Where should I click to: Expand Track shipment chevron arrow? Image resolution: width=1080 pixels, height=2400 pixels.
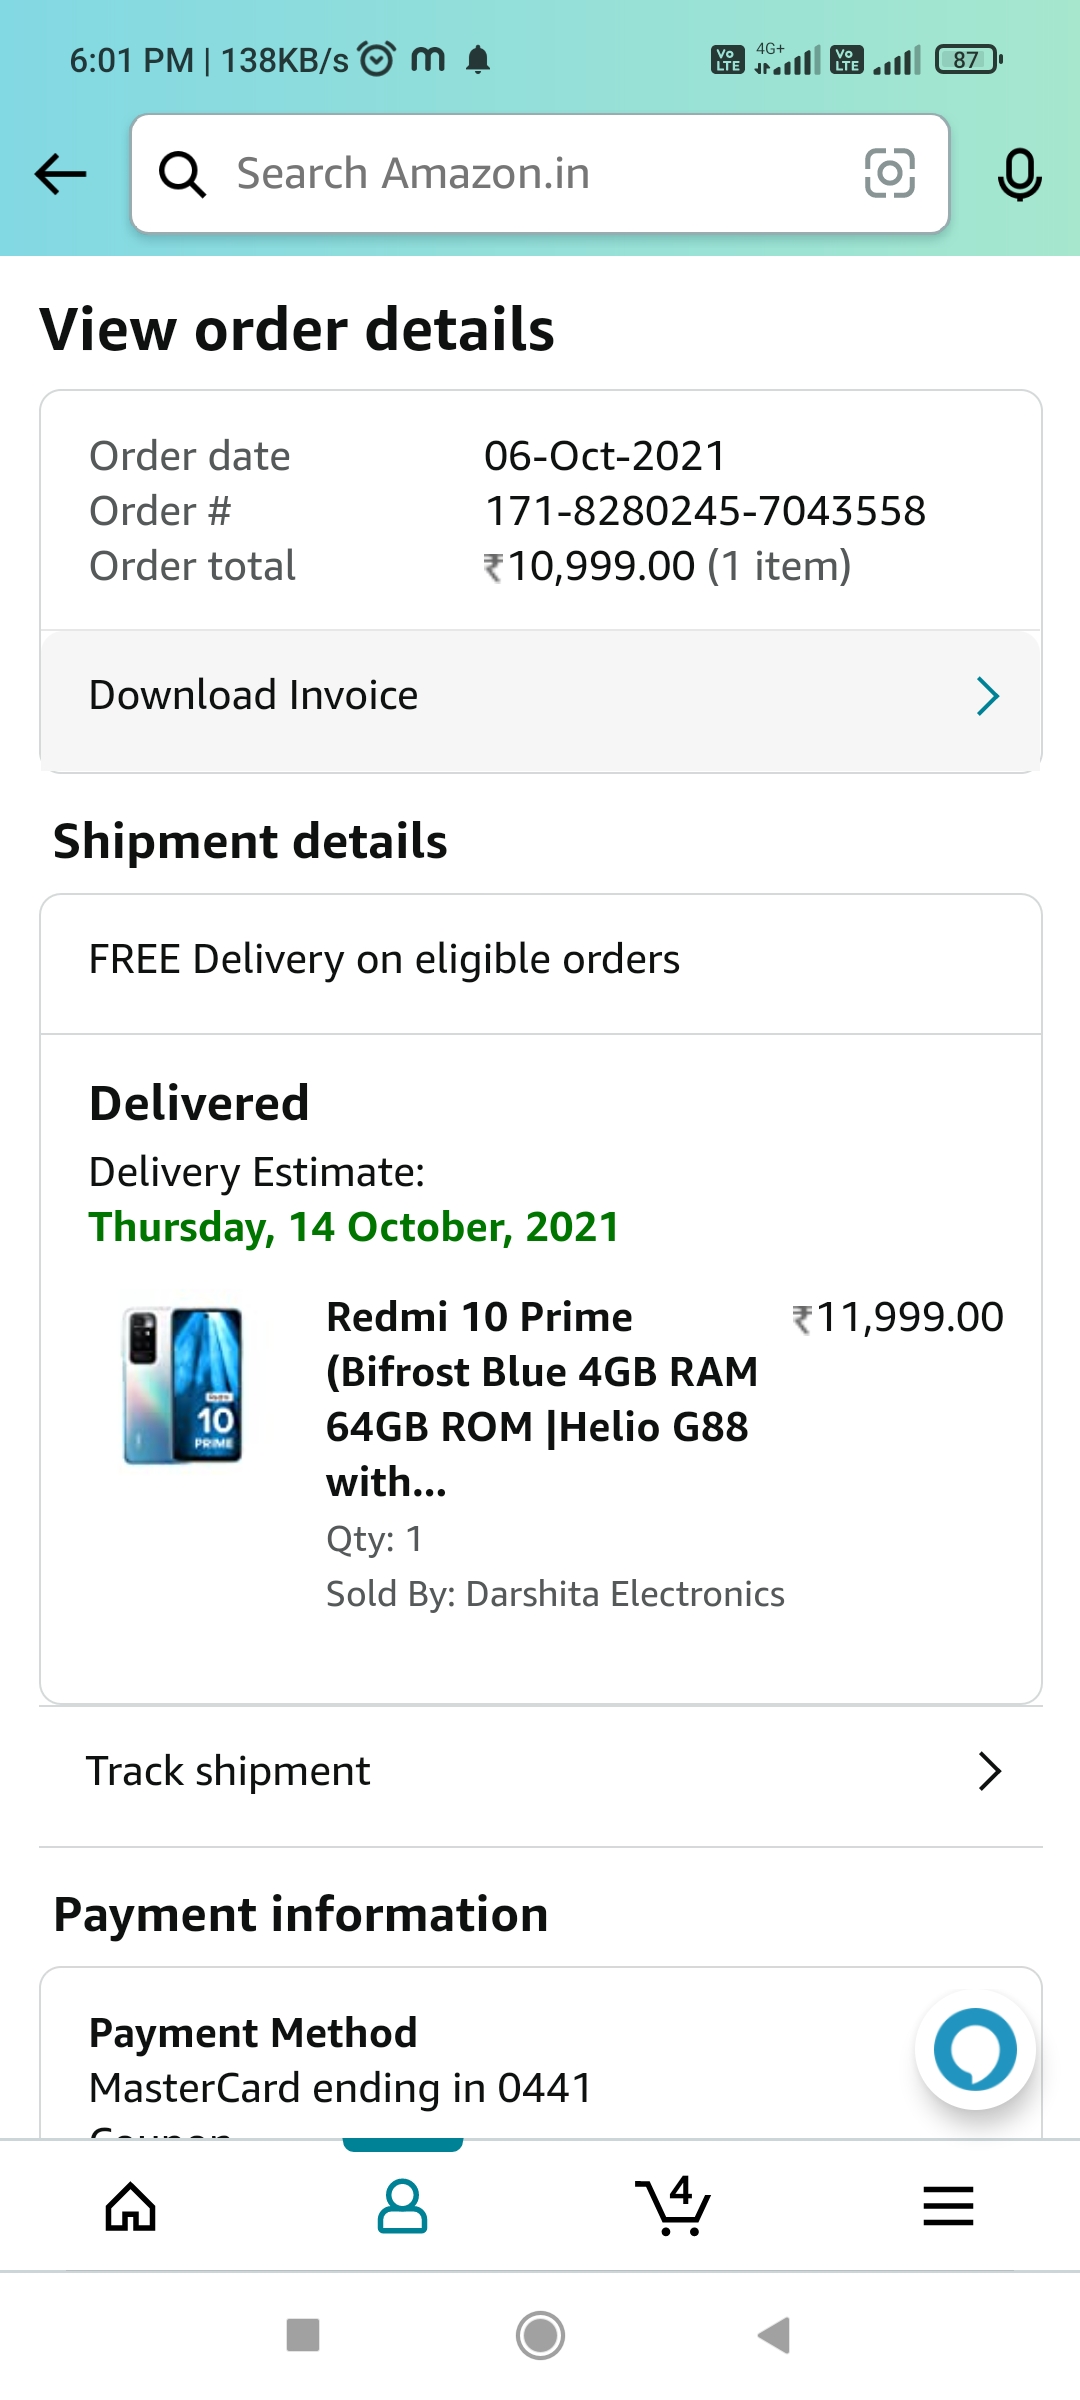click(989, 1771)
